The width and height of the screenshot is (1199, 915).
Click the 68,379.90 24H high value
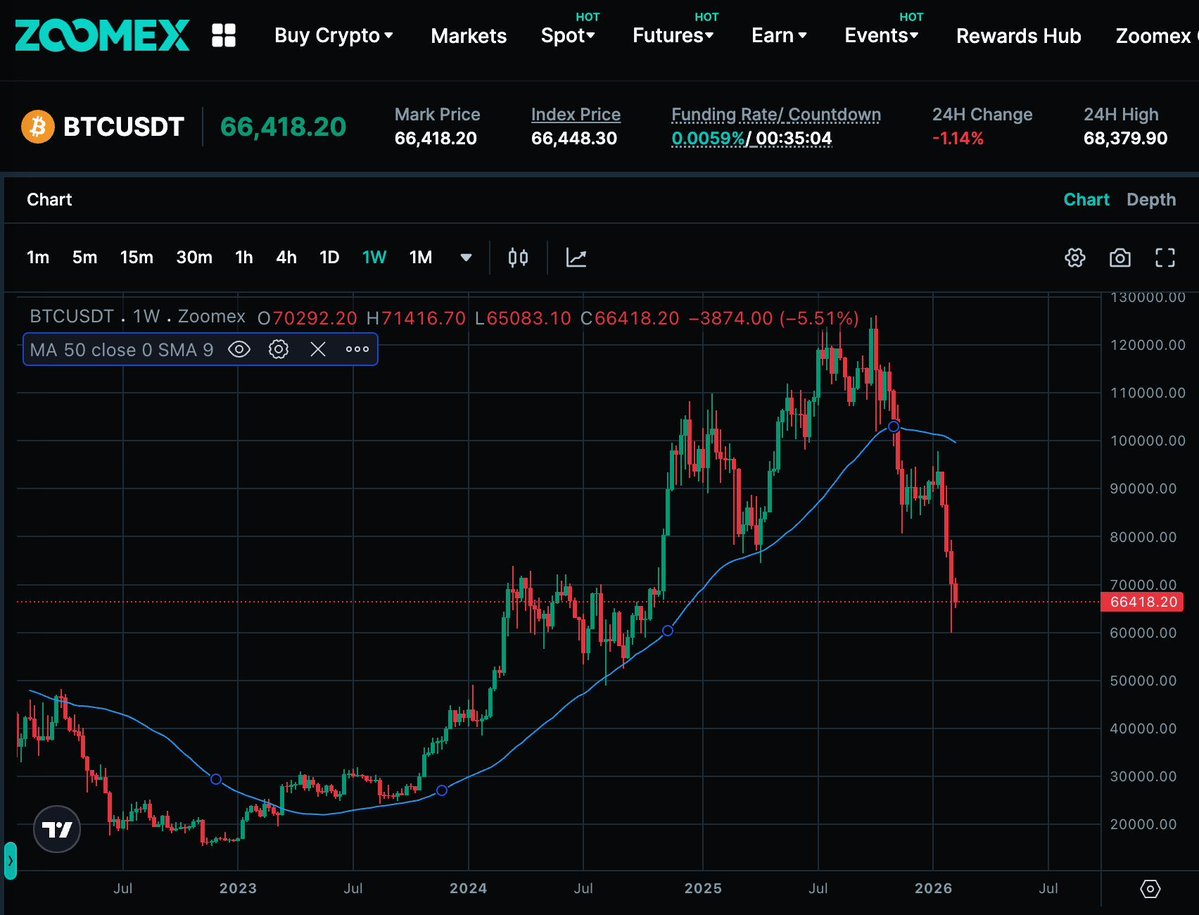coord(1125,138)
